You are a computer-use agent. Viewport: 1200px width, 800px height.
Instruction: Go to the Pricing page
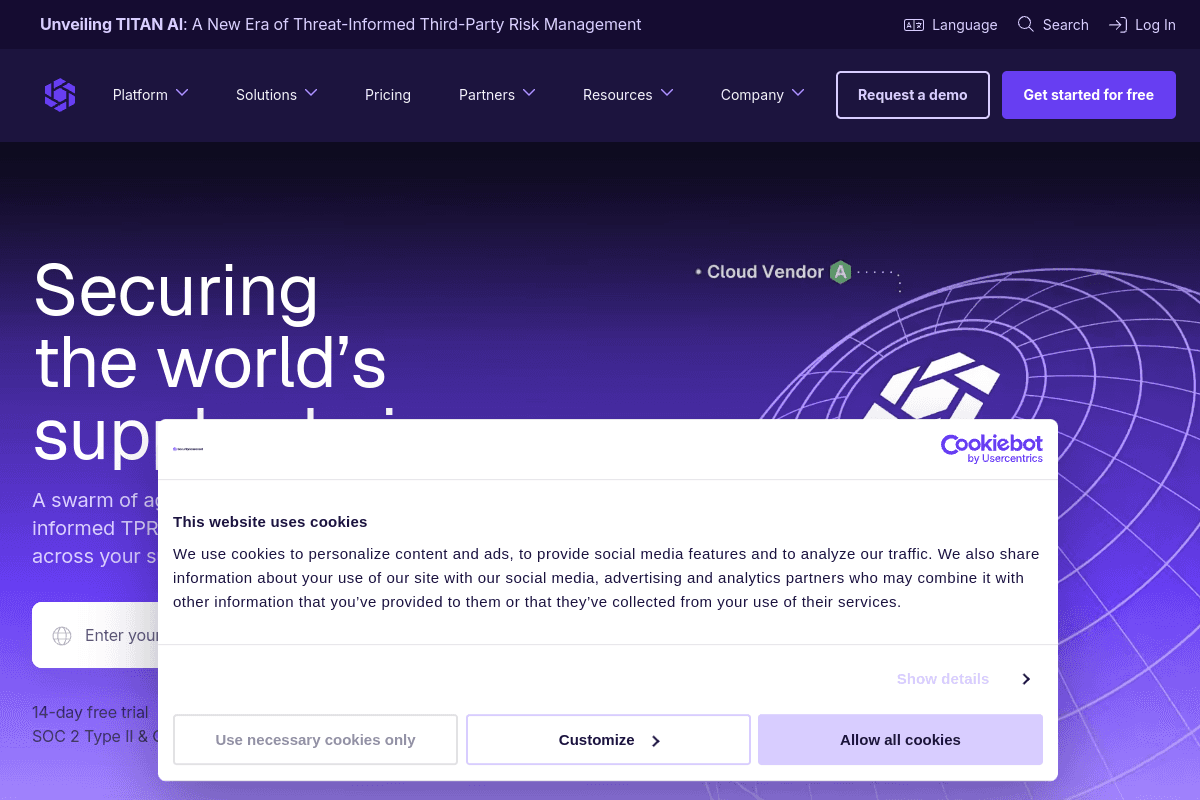click(x=388, y=95)
